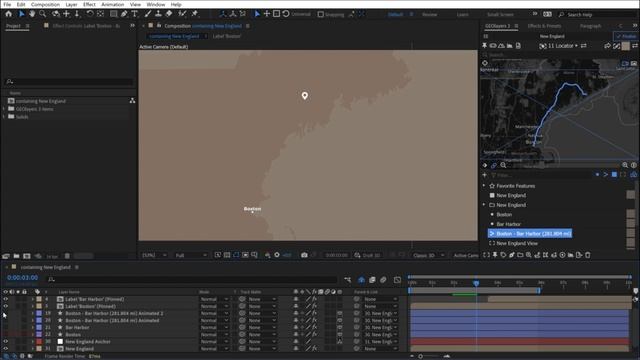Hide the Label 'Boston' (Pinned) layer
The image size is (640, 360).
(x=5, y=306)
